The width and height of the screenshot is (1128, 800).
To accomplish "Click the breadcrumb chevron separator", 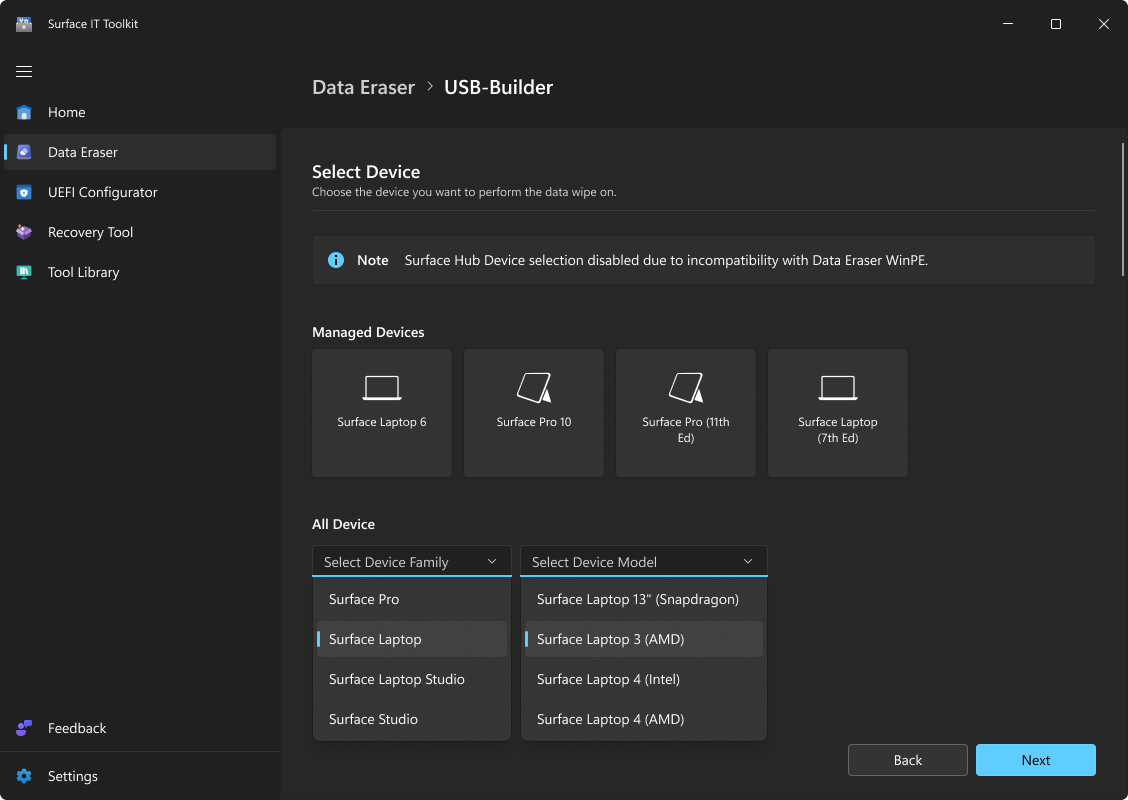I will [x=429, y=86].
